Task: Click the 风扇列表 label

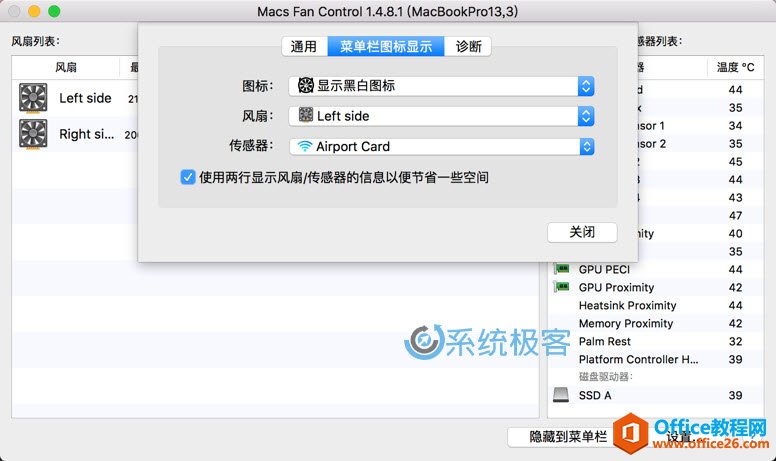Action: pyautogui.click(x=36, y=41)
